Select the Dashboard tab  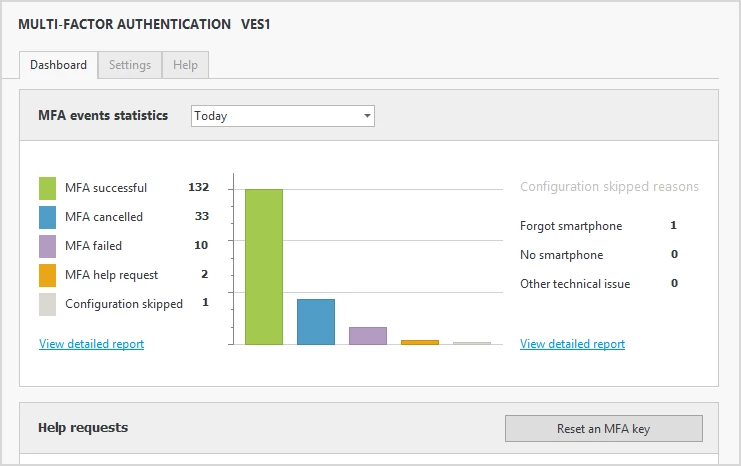click(58, 65)
